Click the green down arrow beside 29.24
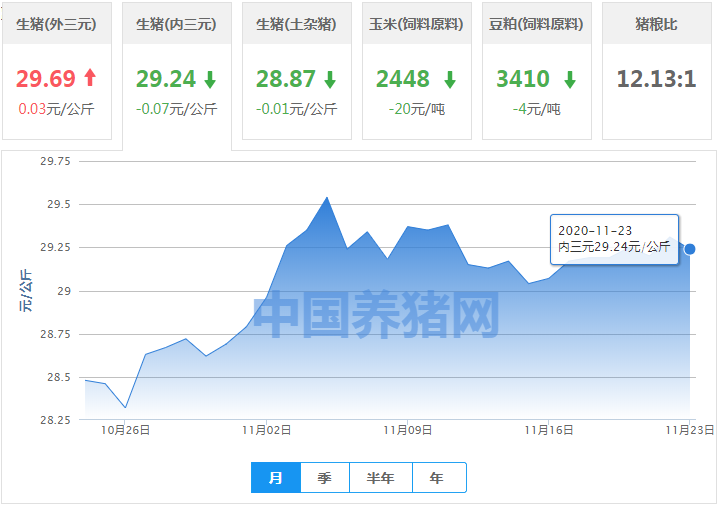 click(210, 79)
